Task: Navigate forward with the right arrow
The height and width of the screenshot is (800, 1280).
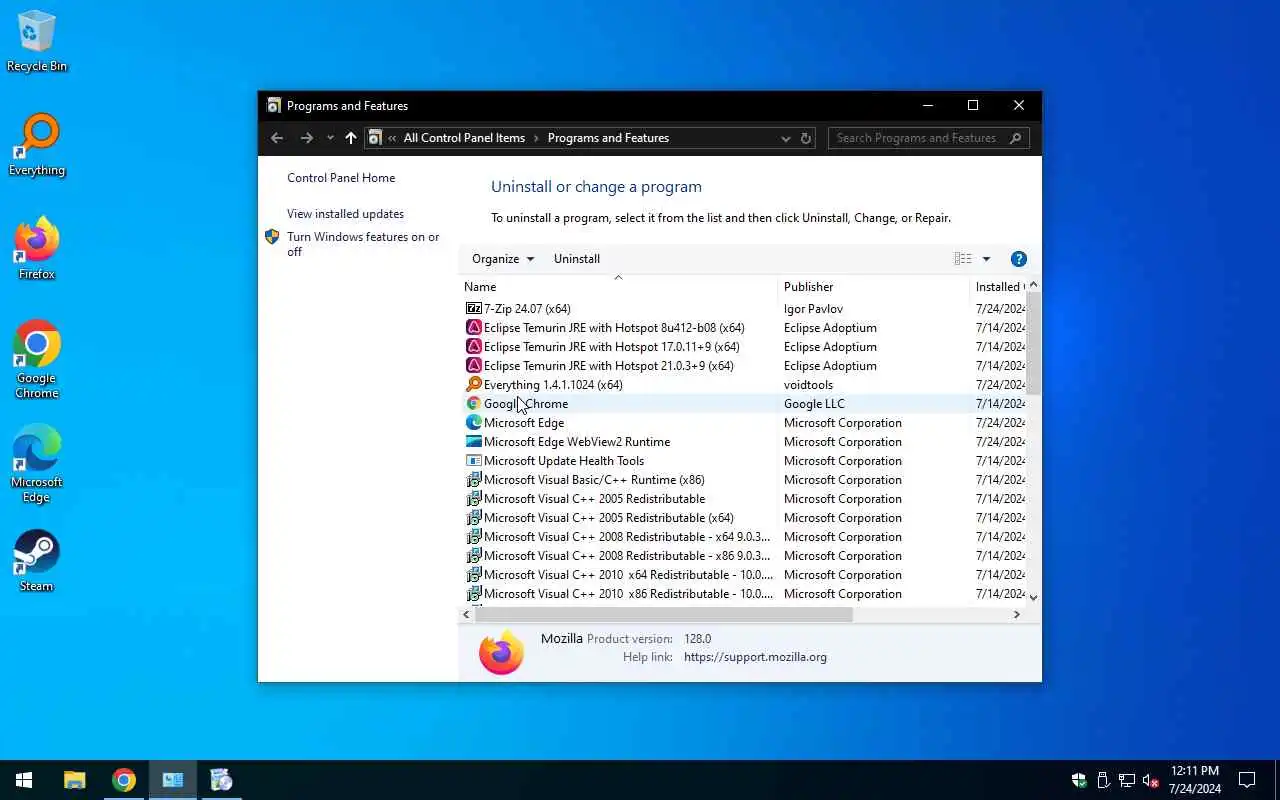Action: (x=307, y=138)
